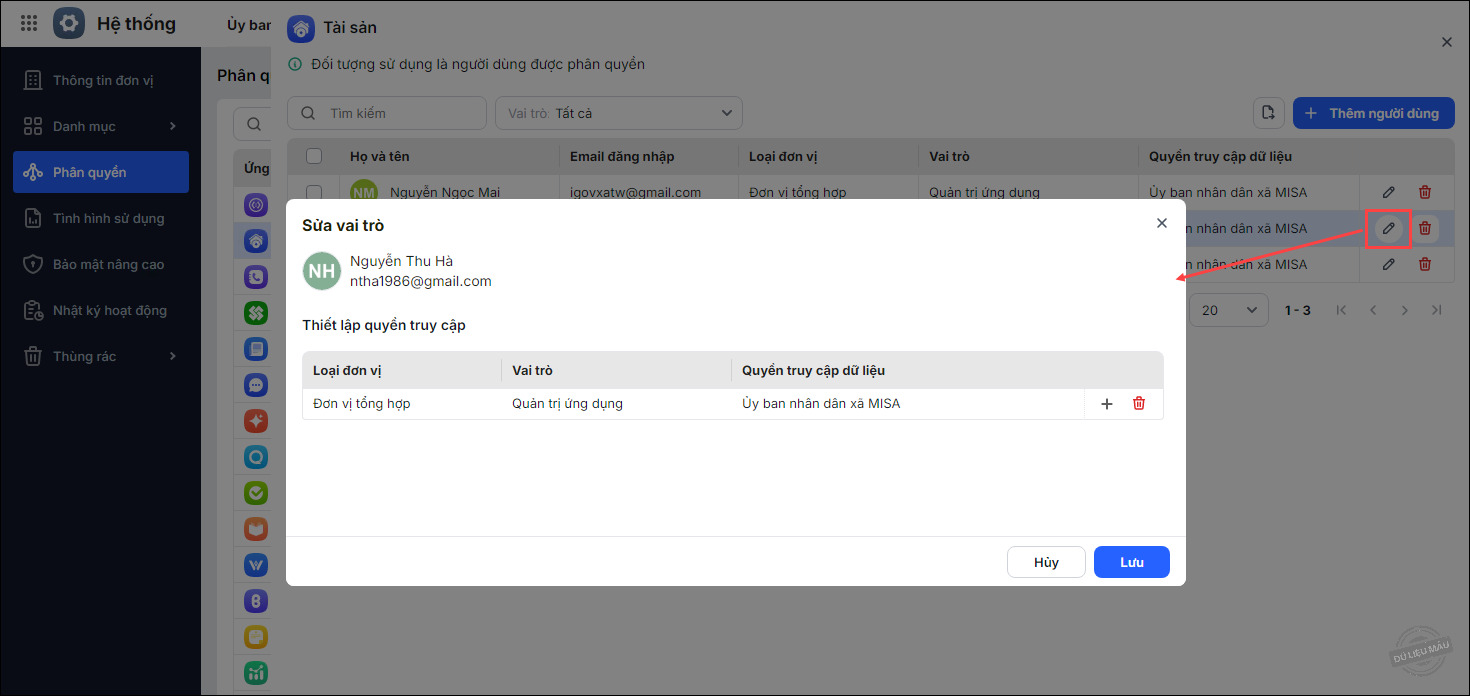The width and height of the screenshot is (1470, 696).
Task: Open Phân quyền menu item
Action: (x=101, y=172)
